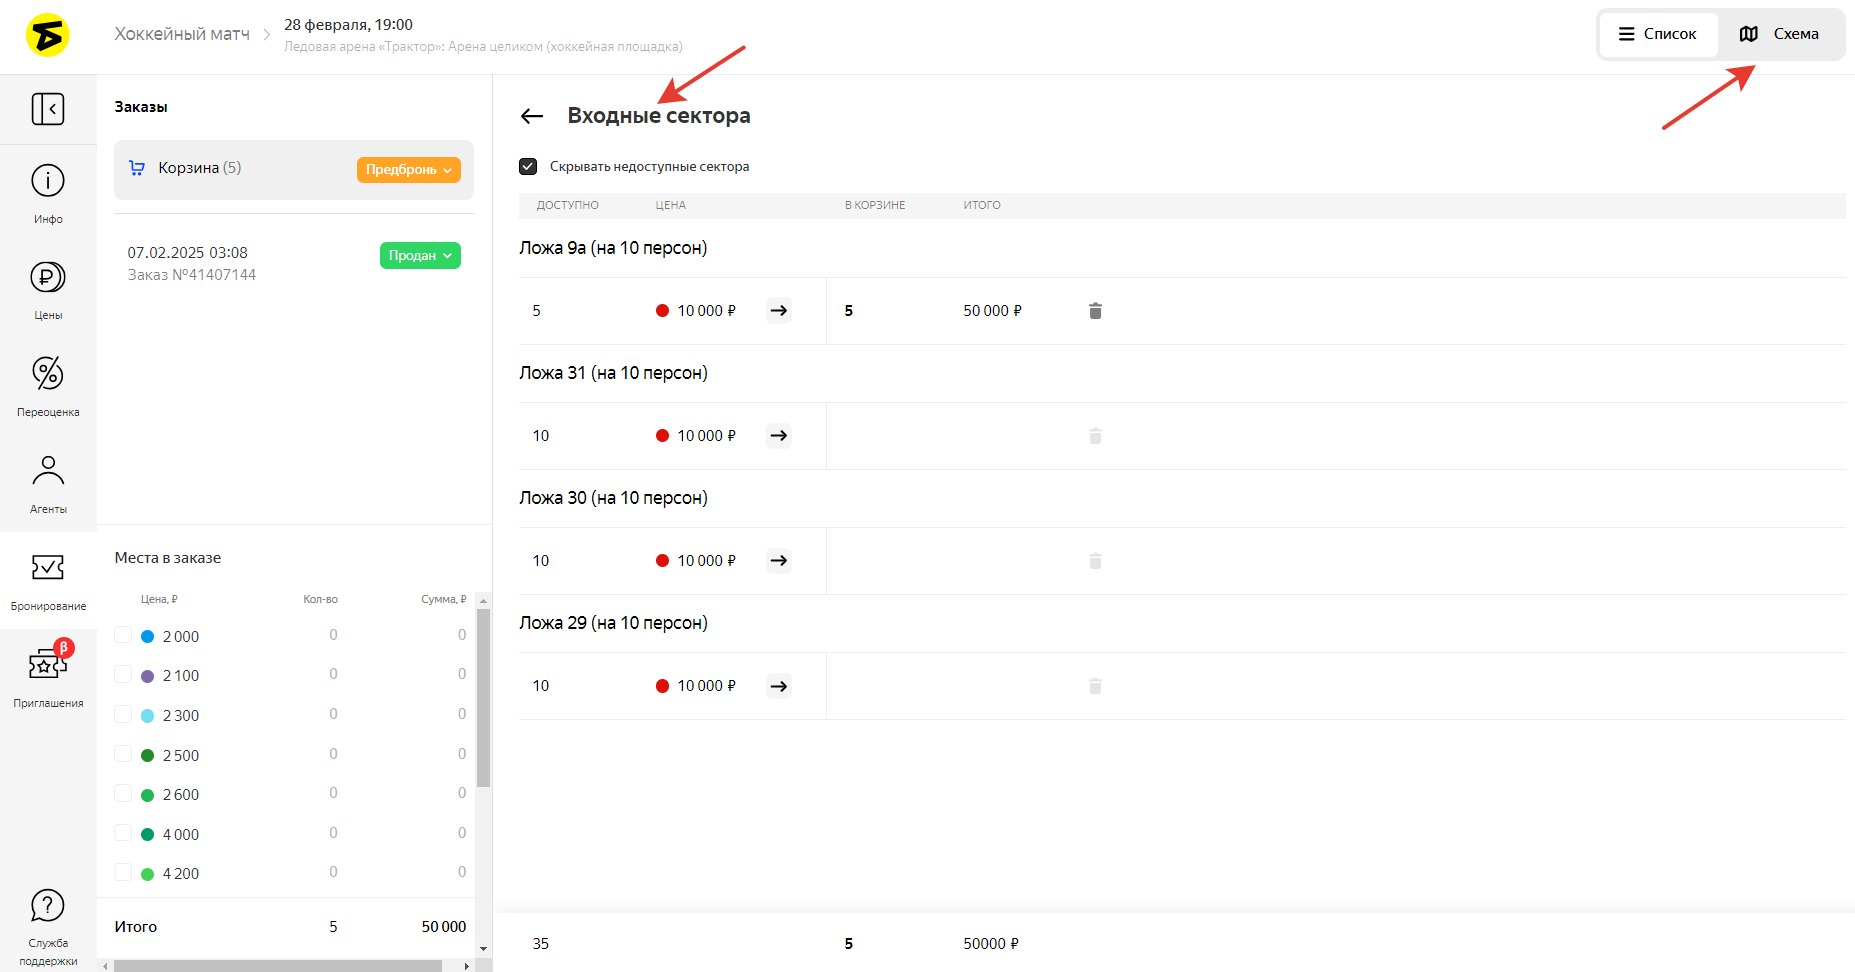The image size is (1855, 972).
Task: Click the purple 2 100 price color dot
Action: click(147, 676)
